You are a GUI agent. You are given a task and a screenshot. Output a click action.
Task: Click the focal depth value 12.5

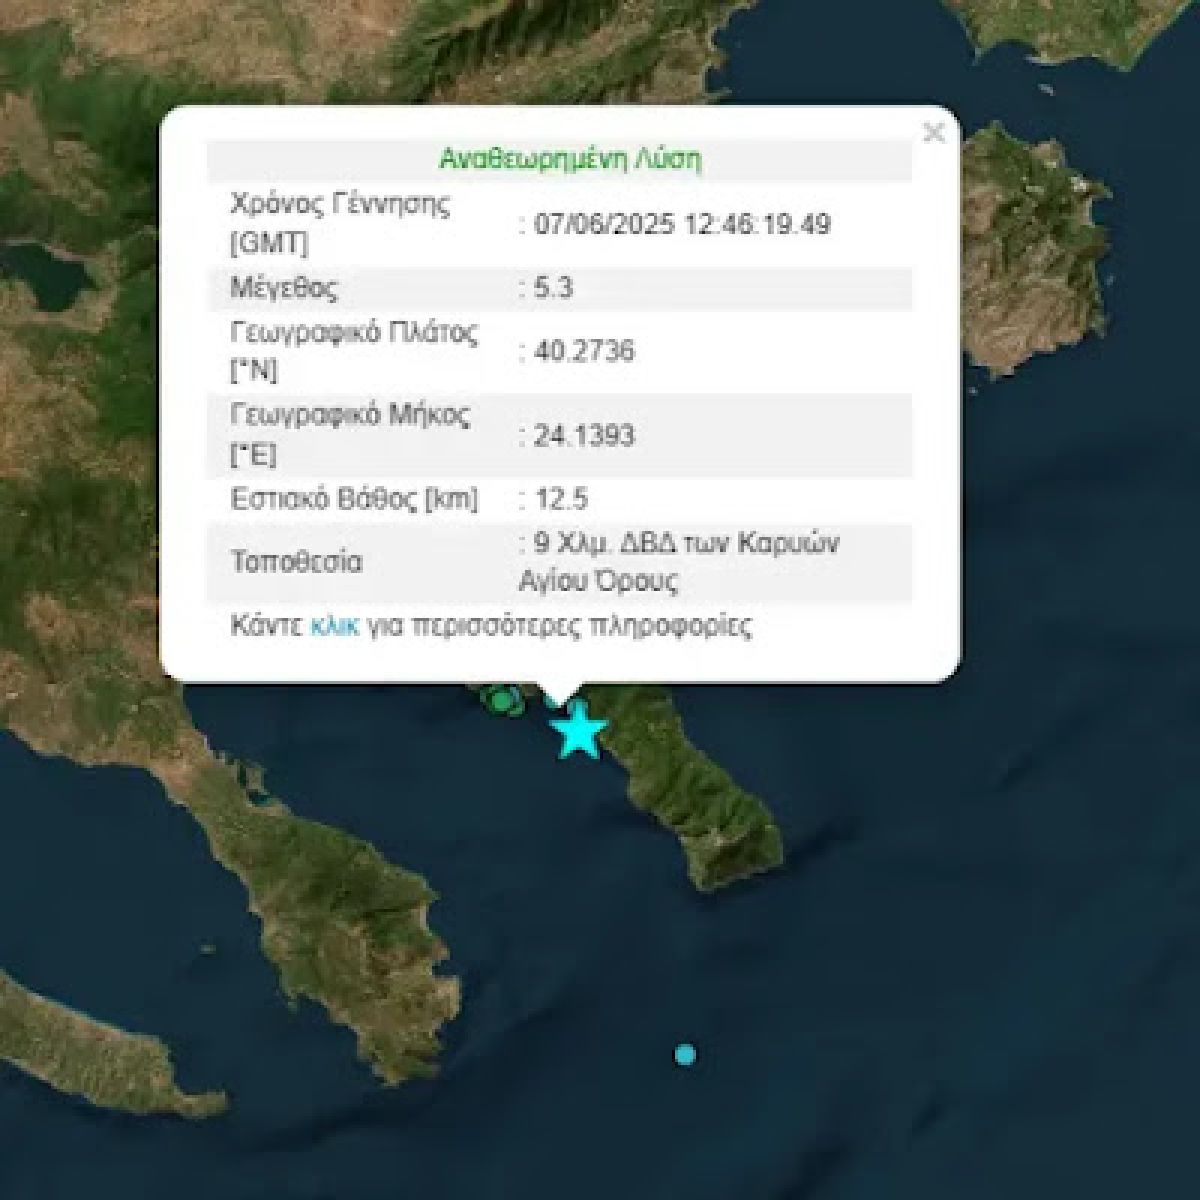coord(561,498)
